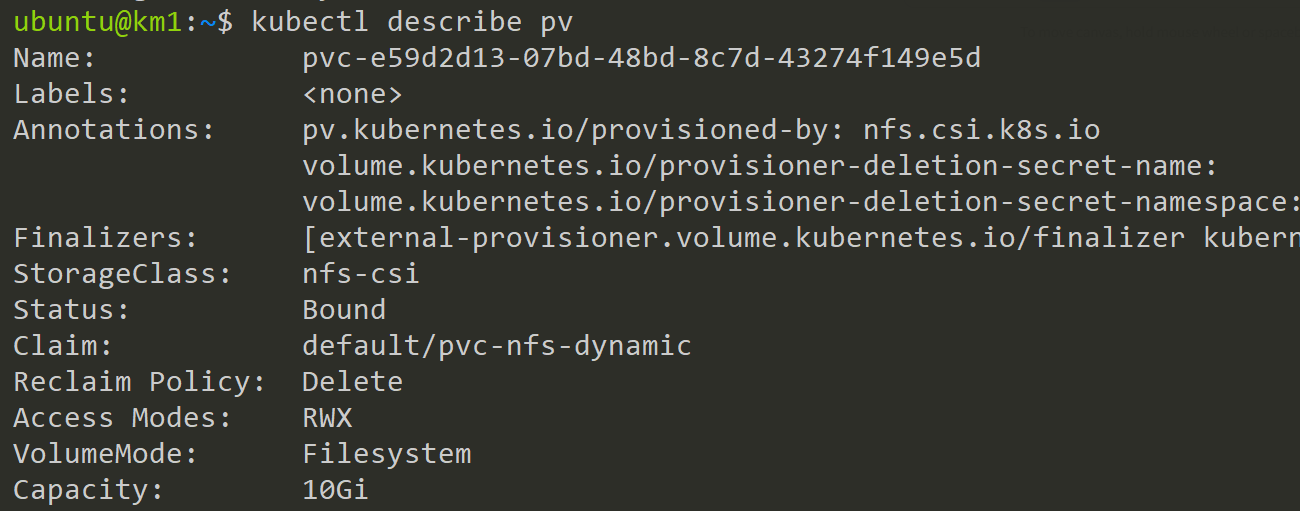The height and width of the screenshot is (511, 1300).
Task: Click the kubectl describe pv command text
Action: pos(413,22)
